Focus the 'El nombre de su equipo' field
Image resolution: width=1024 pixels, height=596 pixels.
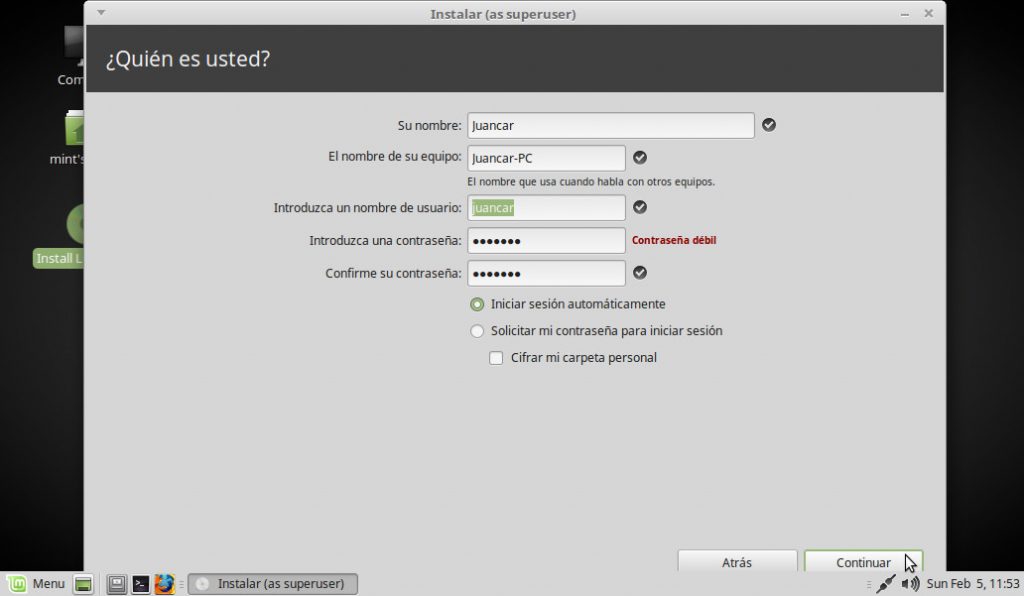[x=546, y=158]
